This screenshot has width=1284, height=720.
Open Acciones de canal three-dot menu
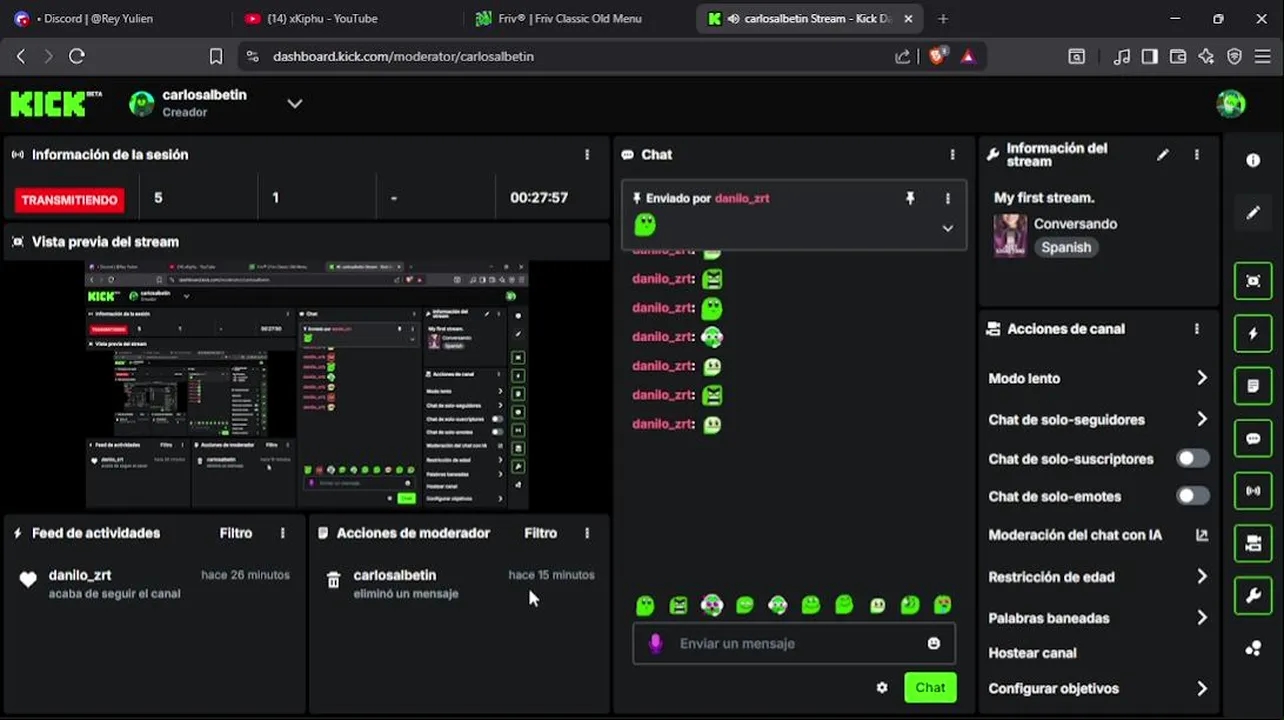tap(1197, 329)
